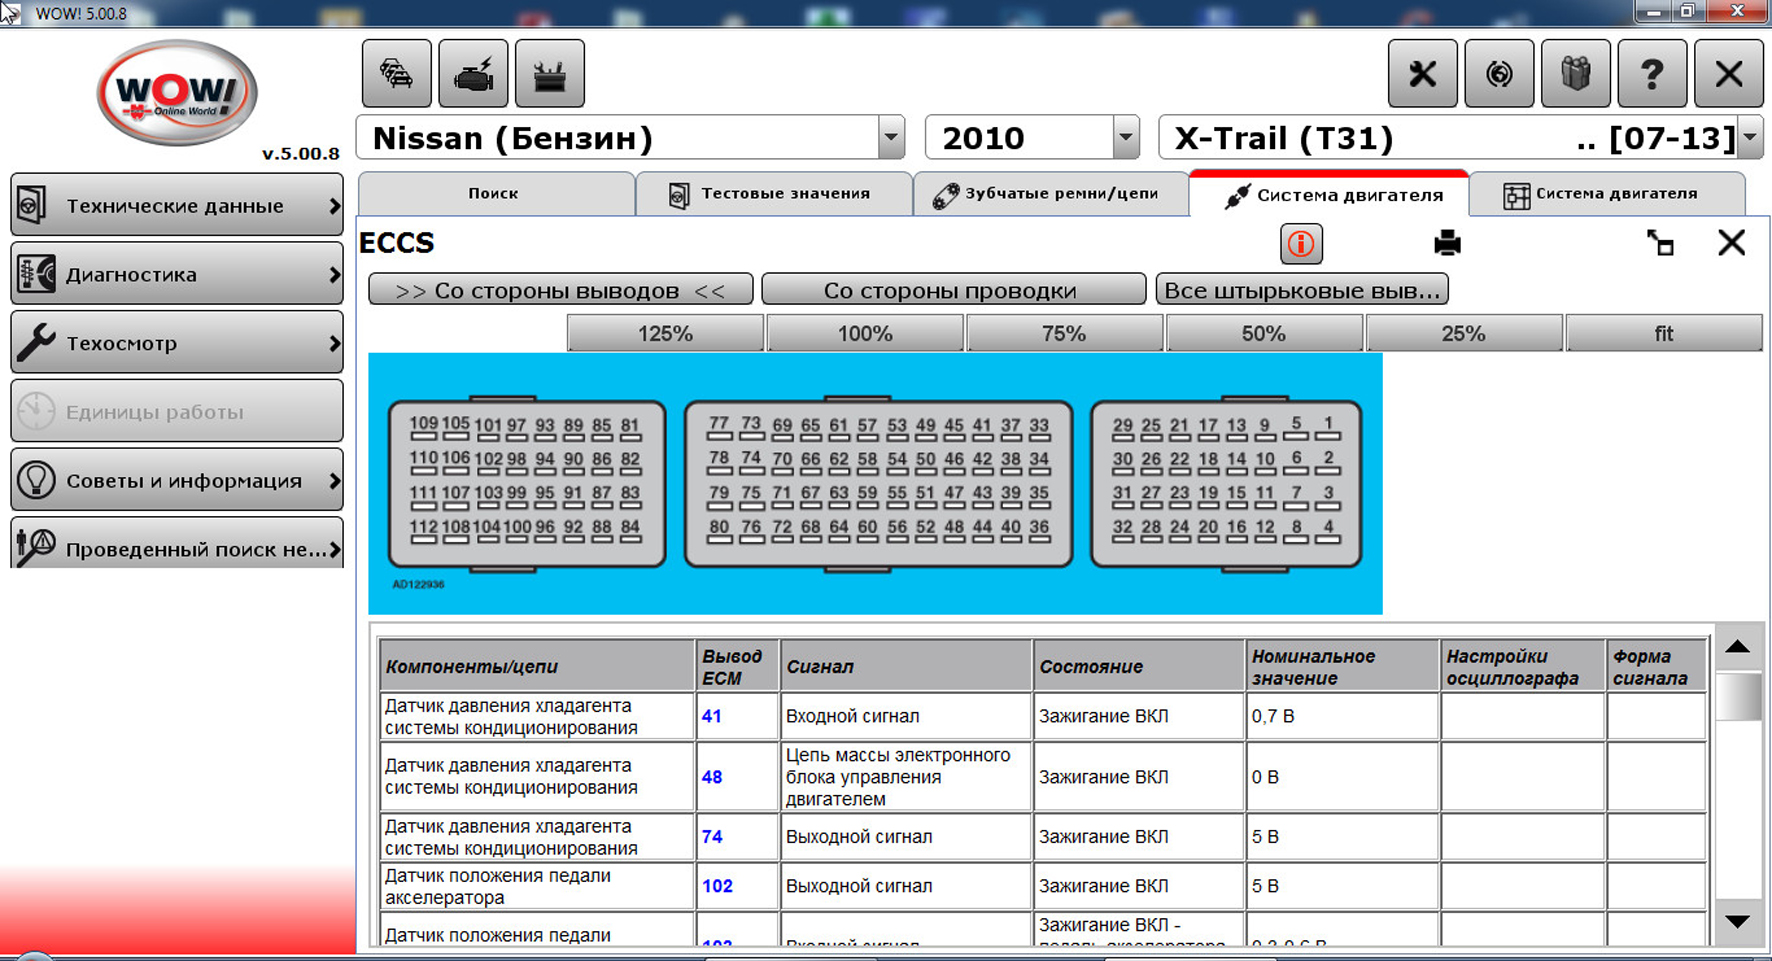Switch to the Тестовые значения tab

tap(773, 194)
